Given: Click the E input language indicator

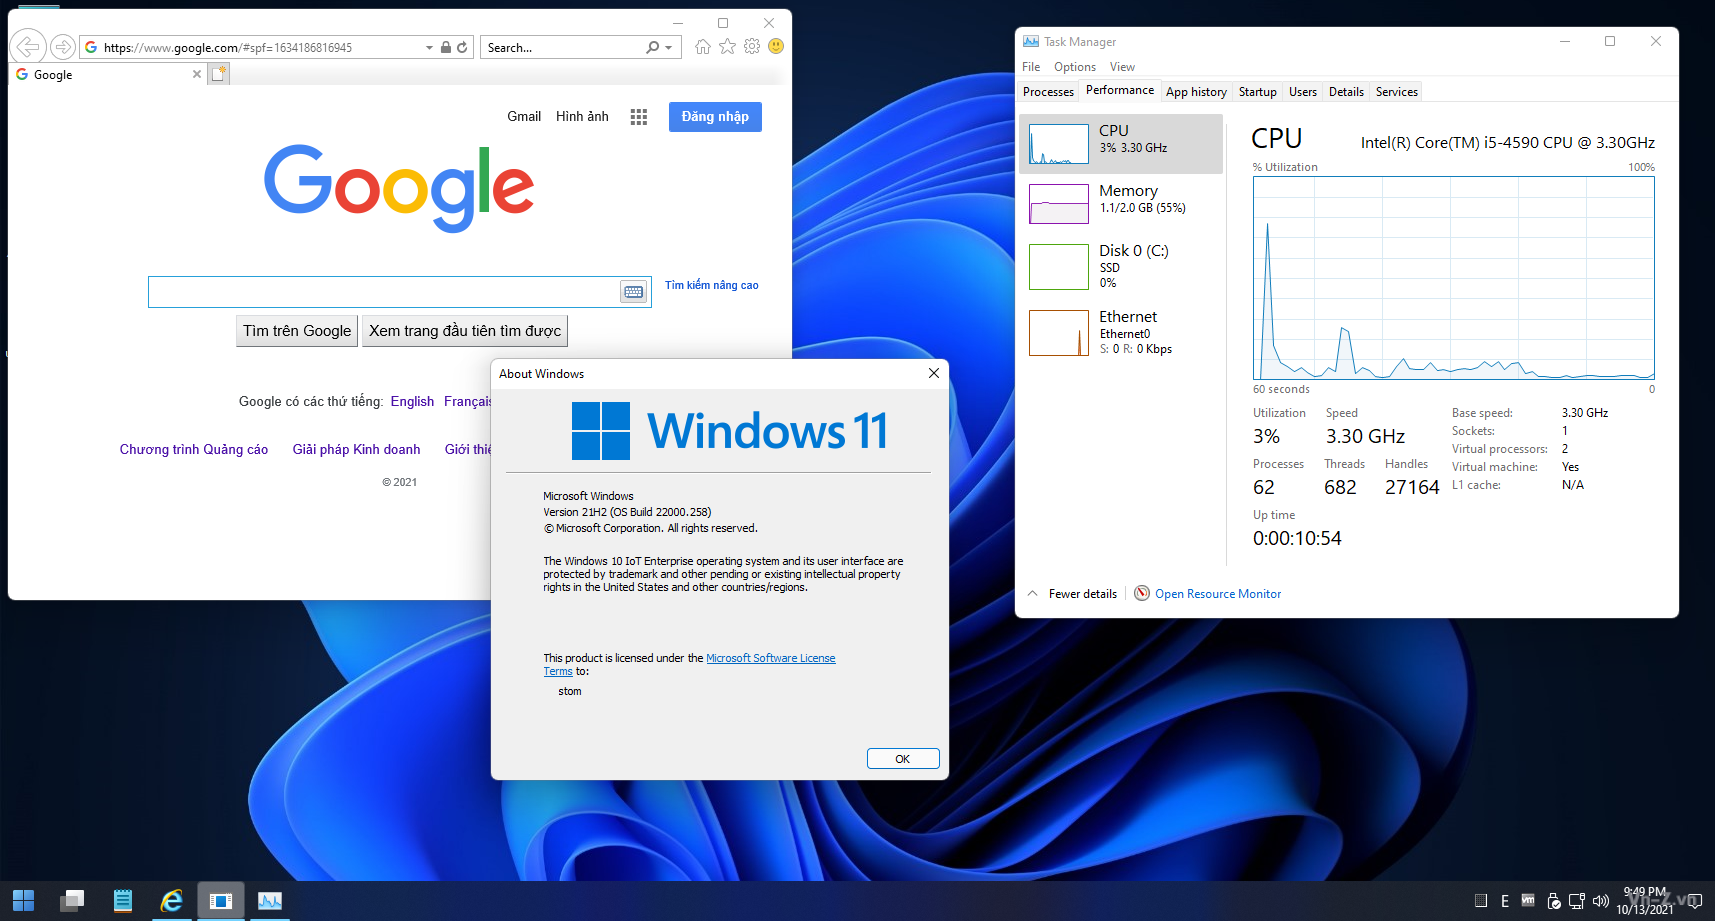Looking at the screenshot, I should 1505,901.
